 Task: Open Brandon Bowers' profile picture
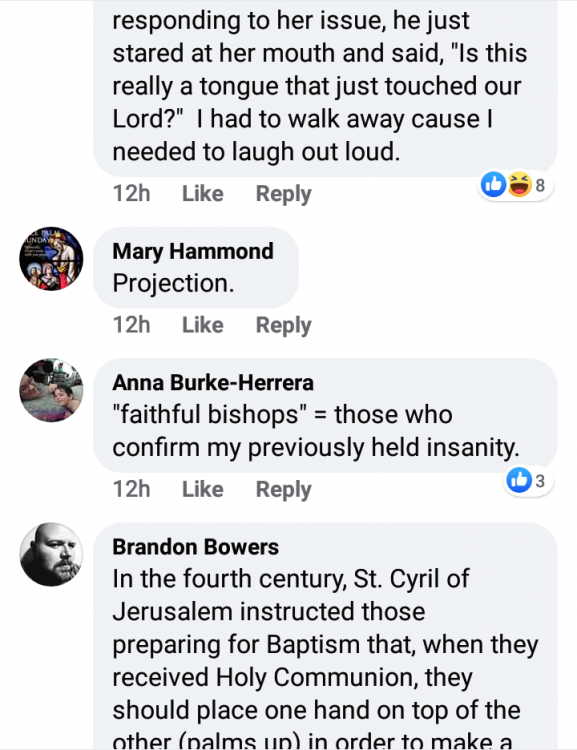[x=51, y=554]
